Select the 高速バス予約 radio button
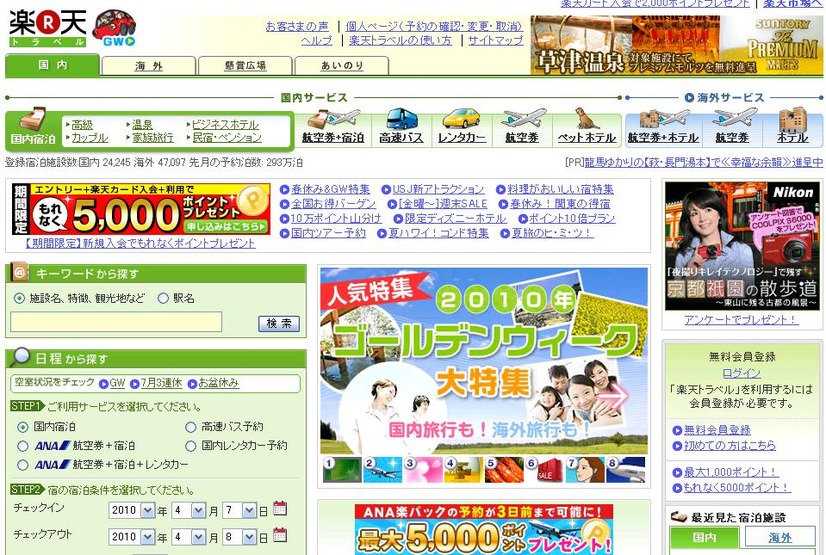The height and width of the screenshot is (555, 826). coord(191,427)
